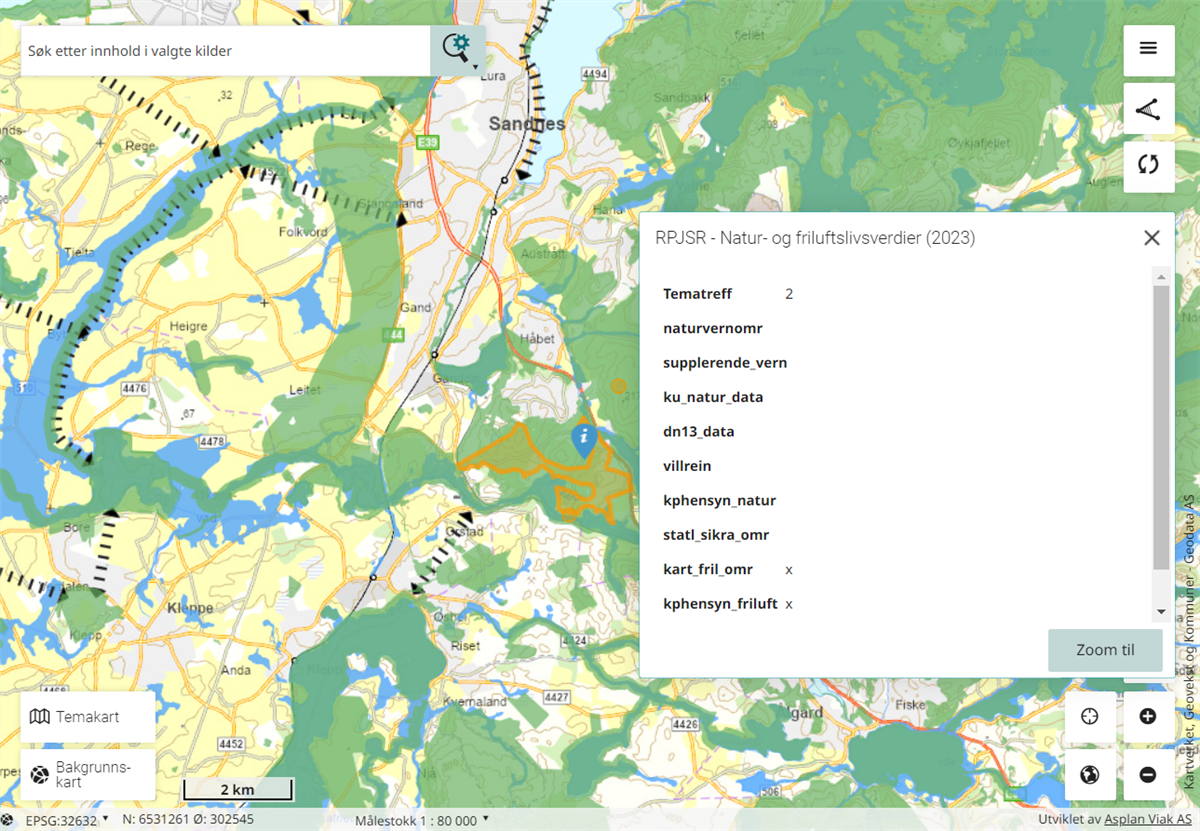Follow the Asplan Viak AS link
1200x831 pixels.
click(x=1140, y=820)
